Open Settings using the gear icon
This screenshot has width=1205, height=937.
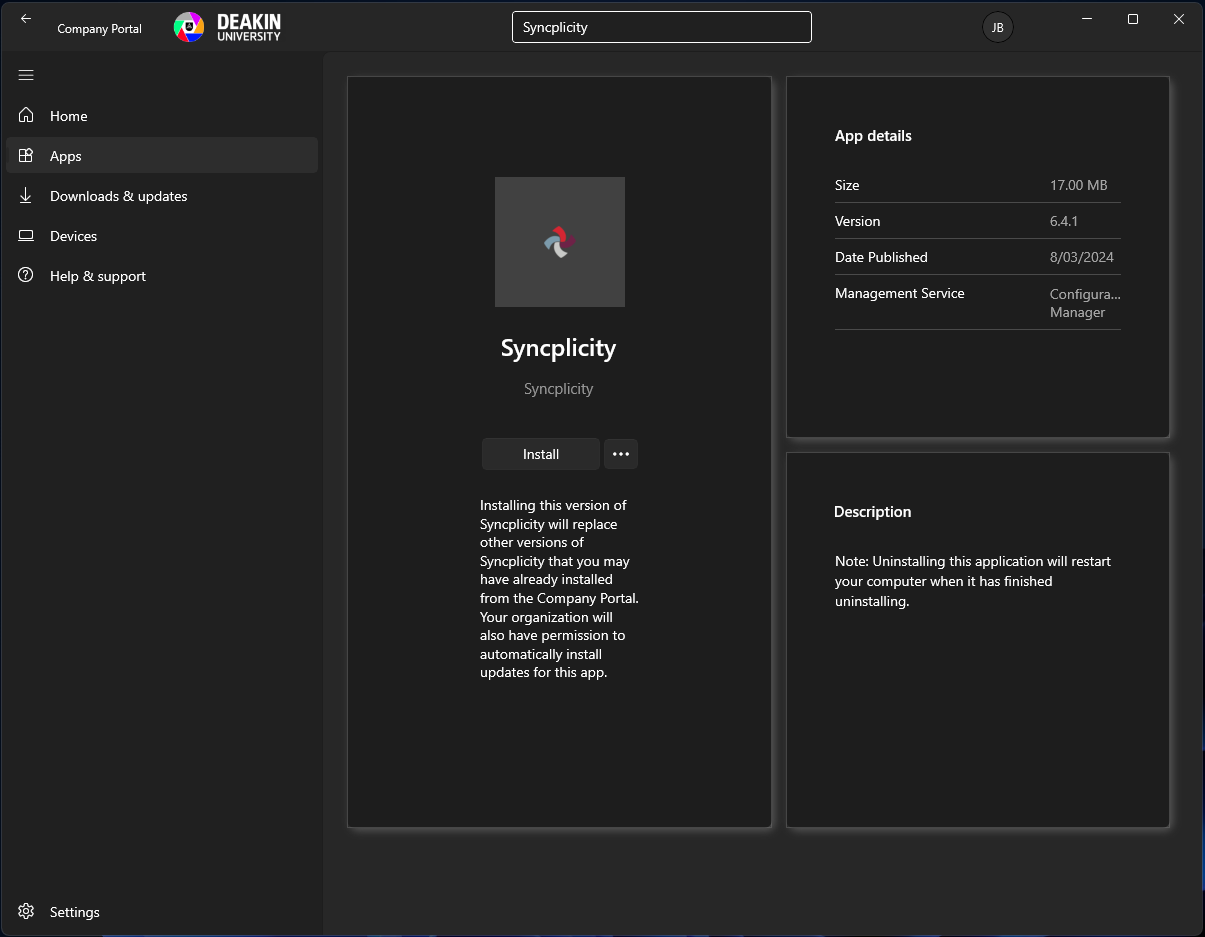click(x=26, y=912)
